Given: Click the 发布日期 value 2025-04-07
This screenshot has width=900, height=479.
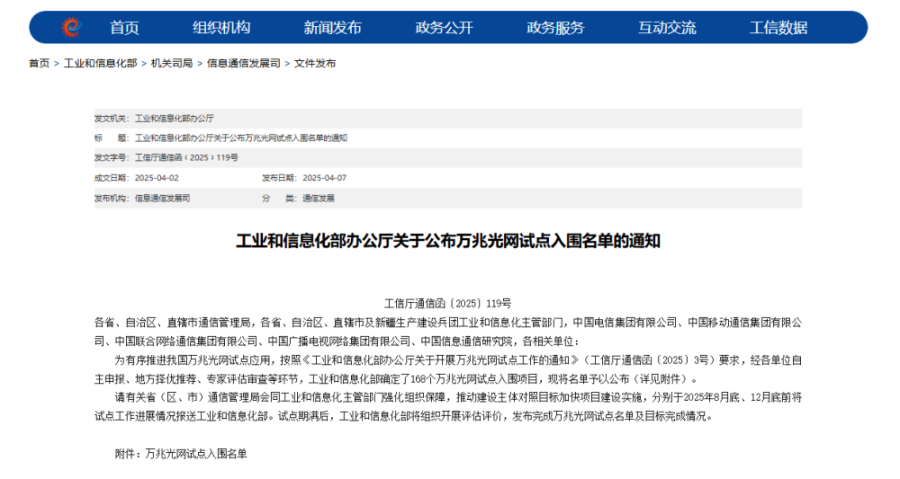Looking at the screenshot, I should [x=325, y=178].
